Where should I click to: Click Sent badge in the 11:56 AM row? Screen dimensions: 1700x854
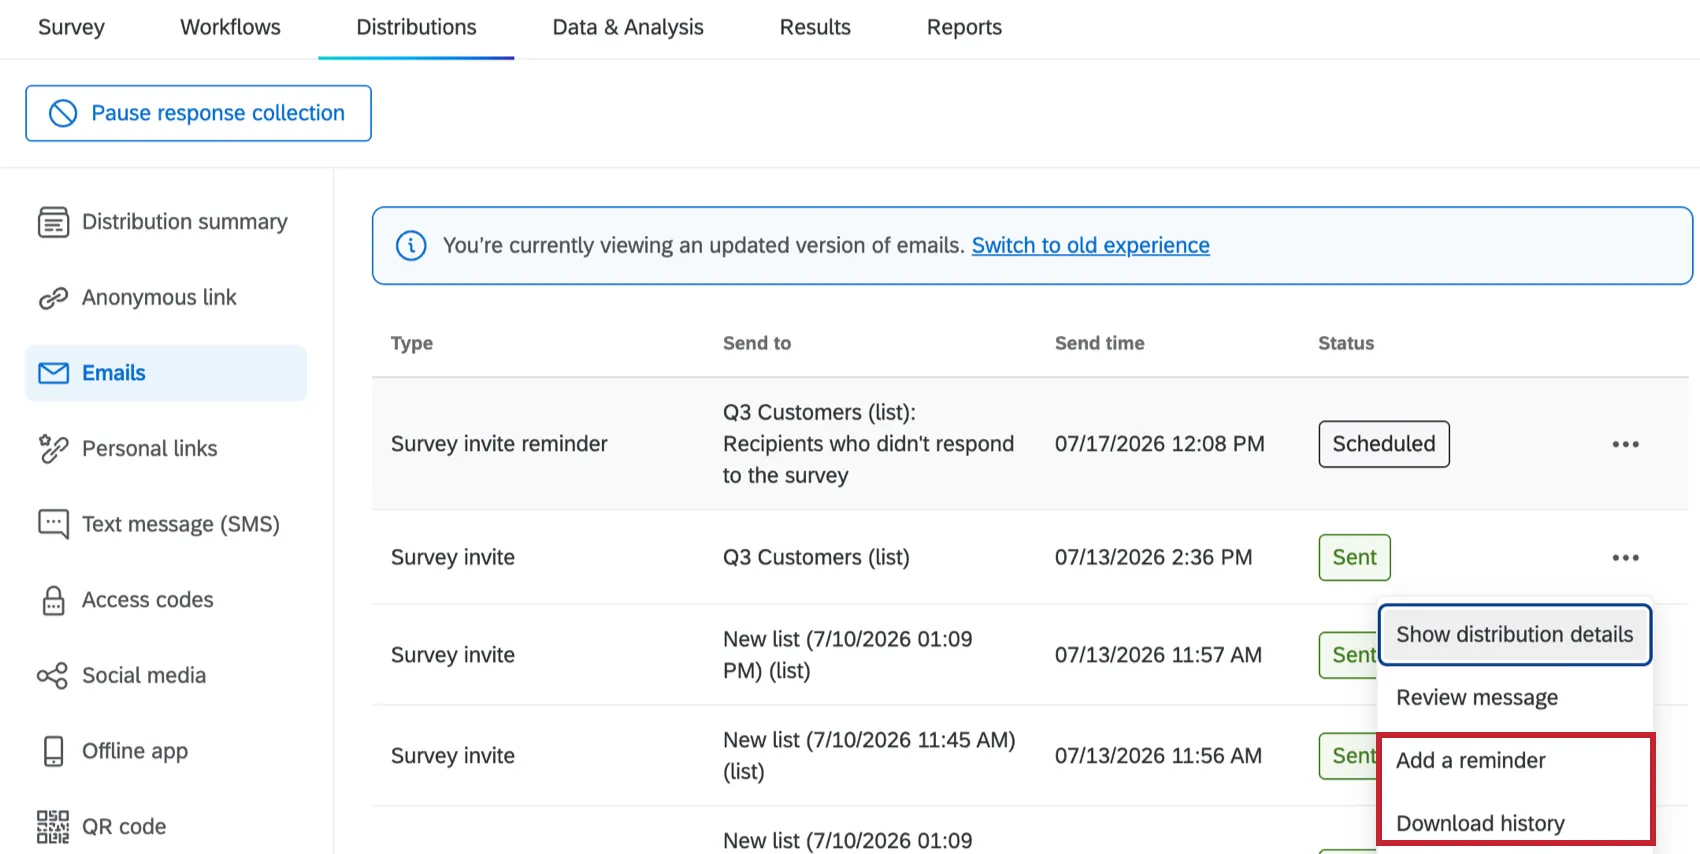click(1348, 756)
